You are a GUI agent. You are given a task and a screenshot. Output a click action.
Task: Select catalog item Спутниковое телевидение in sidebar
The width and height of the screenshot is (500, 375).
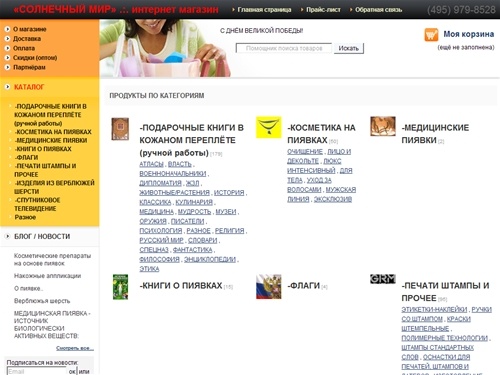37,204
